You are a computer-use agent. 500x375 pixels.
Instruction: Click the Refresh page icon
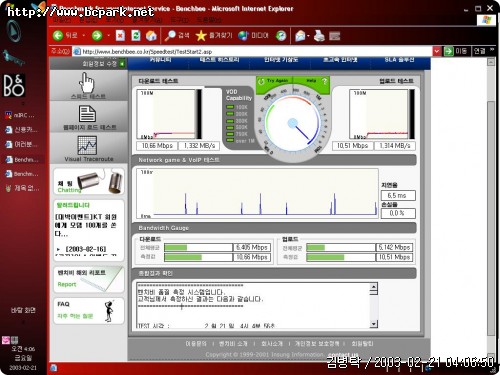pyautogui.click(x=136, y=35)
